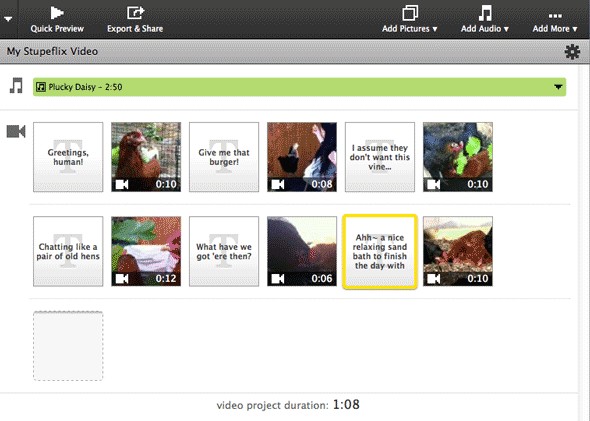Image resolution: width=590 pixels, height=421 pixels.
Task: Select the first hen video clip (0:10)
Action: coord(146,157)
